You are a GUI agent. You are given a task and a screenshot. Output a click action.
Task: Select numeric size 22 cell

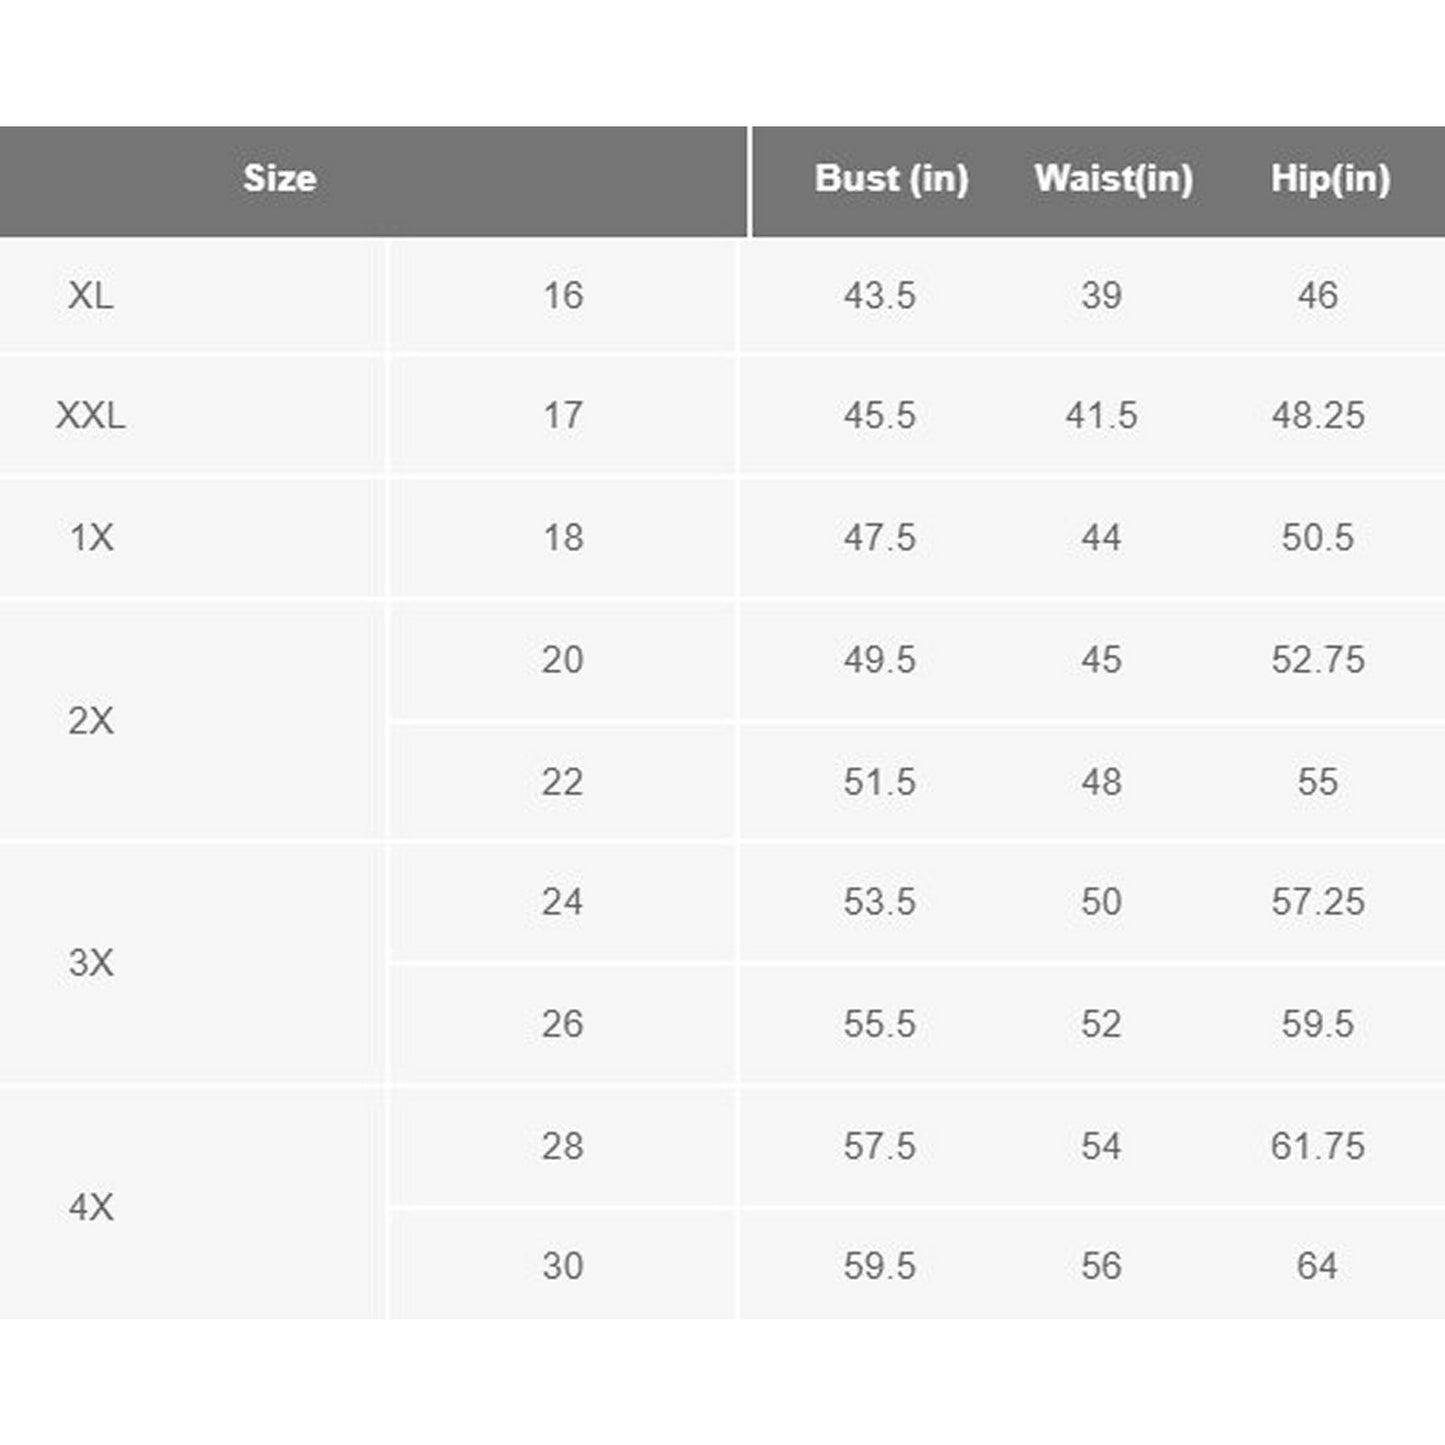click(x=562, y=782)
